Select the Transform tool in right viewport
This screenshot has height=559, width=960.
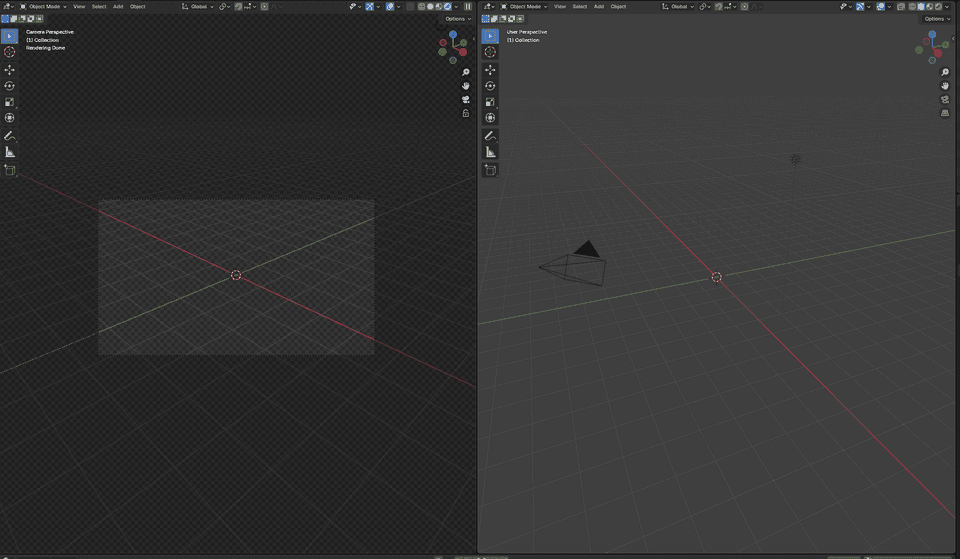490,118
